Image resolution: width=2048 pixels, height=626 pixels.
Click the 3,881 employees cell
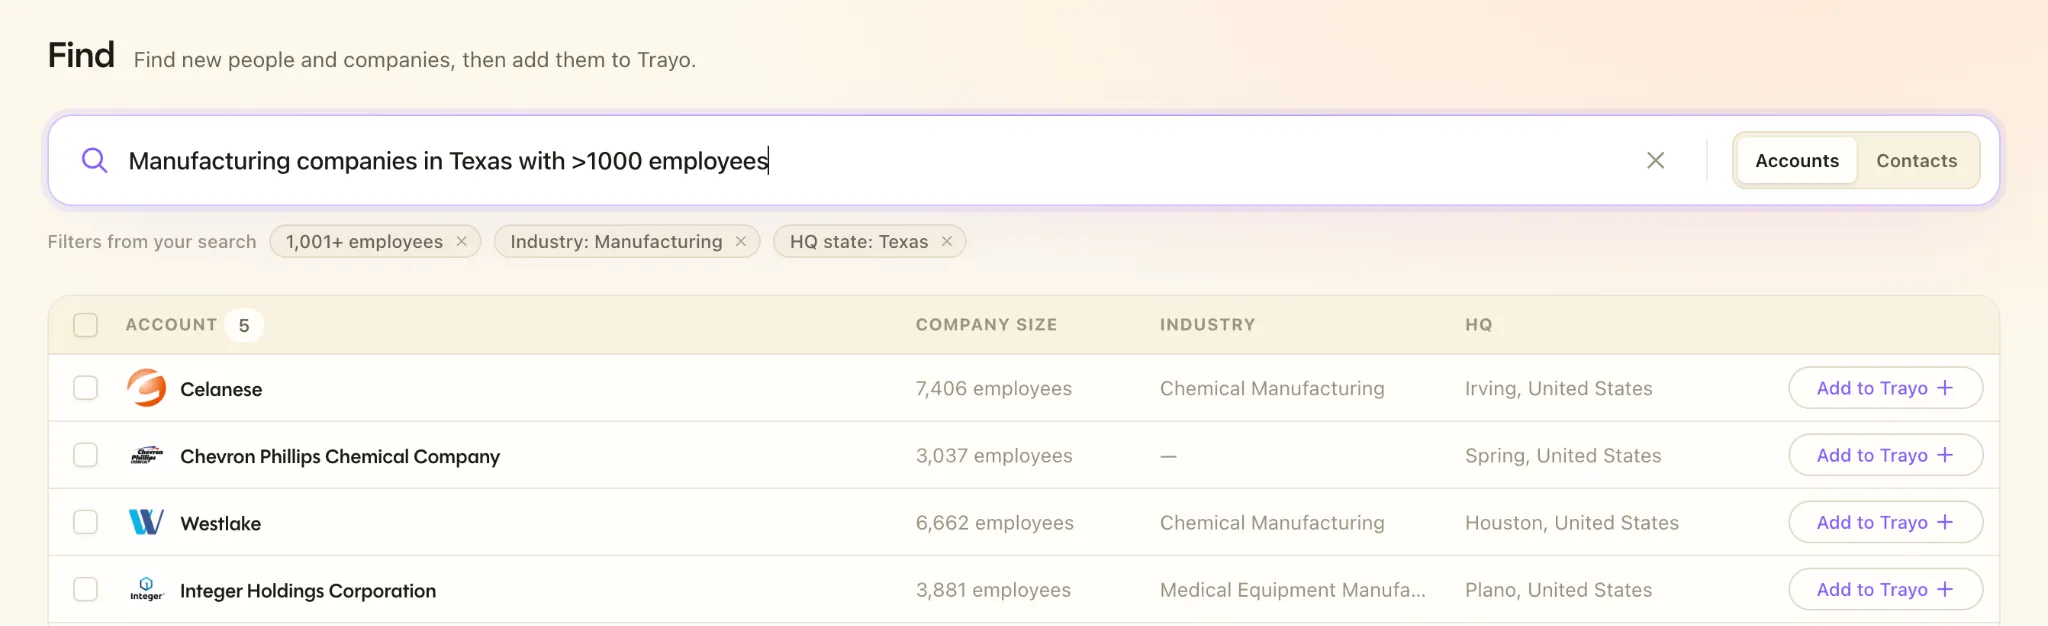tap(993, 589)
